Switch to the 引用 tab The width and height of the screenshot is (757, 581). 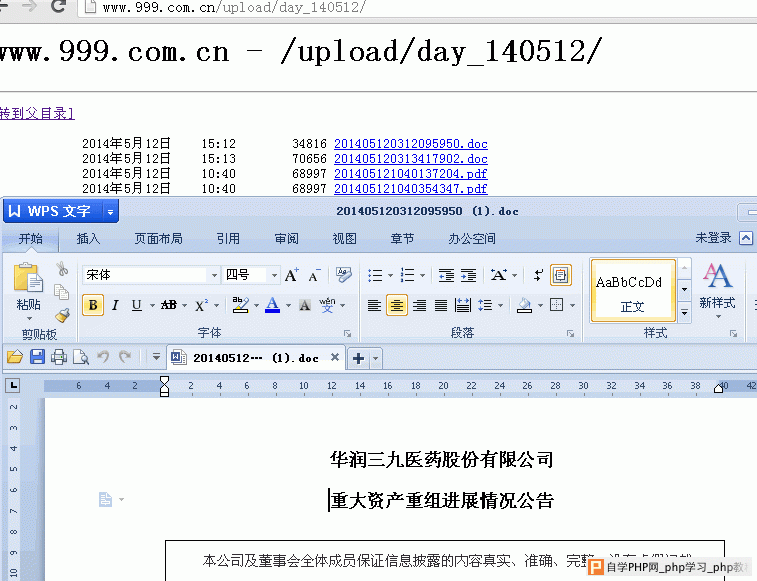point(228,239)
